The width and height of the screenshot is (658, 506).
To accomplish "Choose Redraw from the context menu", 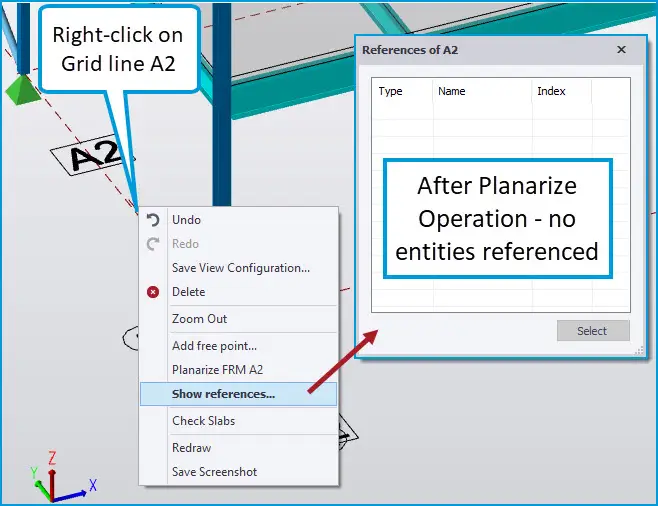I will tap(238, 448).
